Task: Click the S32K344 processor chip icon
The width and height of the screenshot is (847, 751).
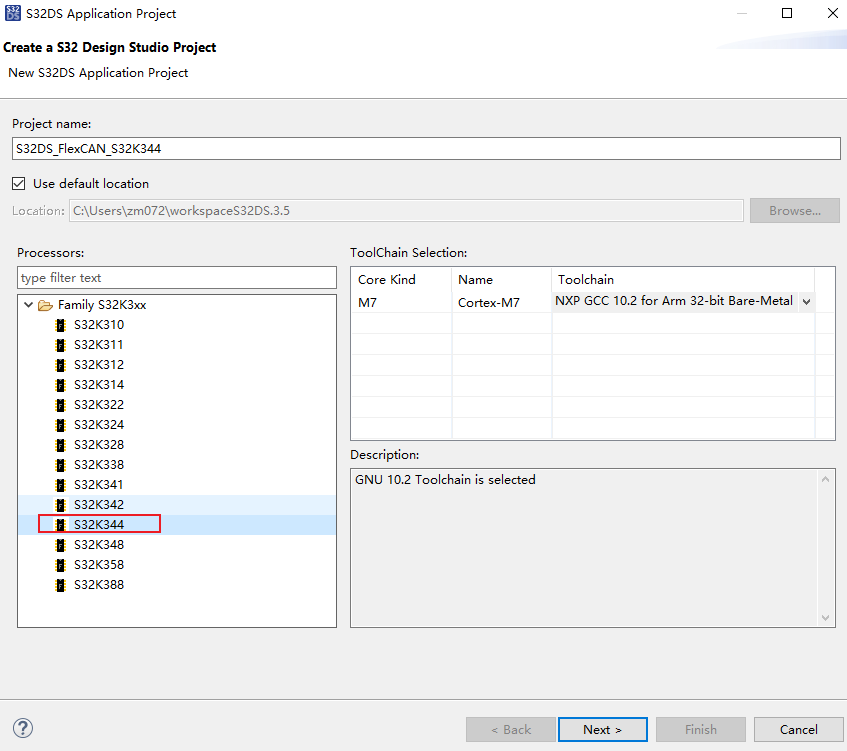Action: click(60, 525)
